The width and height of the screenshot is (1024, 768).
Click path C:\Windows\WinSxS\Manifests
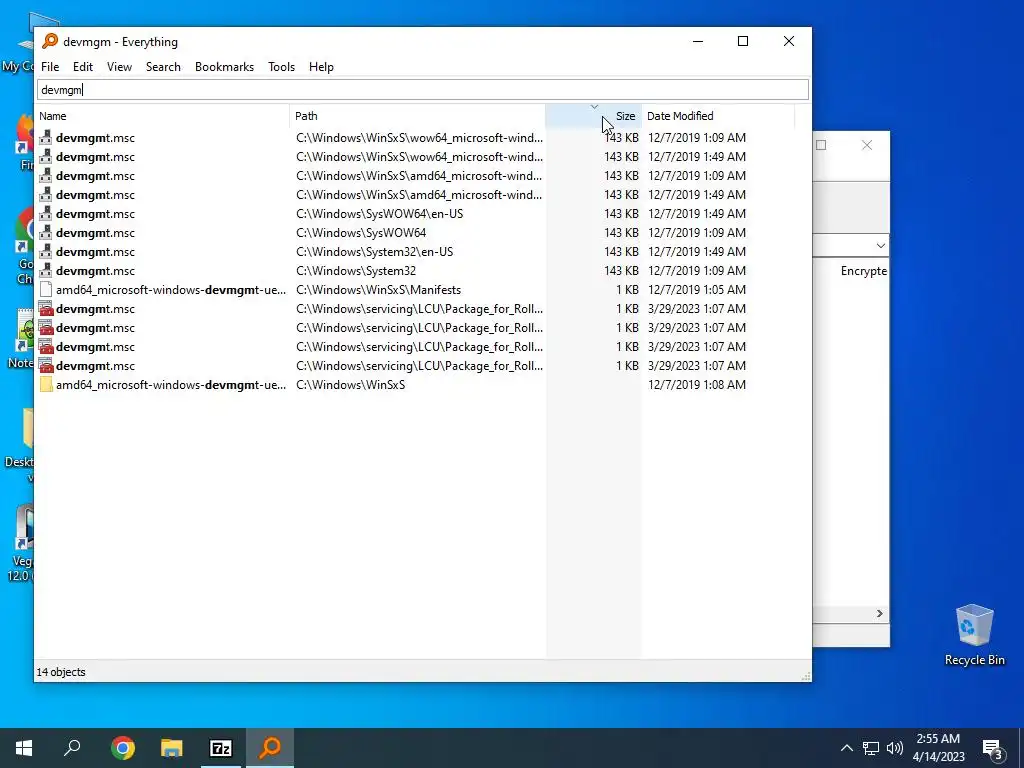[x=378, y=289]
